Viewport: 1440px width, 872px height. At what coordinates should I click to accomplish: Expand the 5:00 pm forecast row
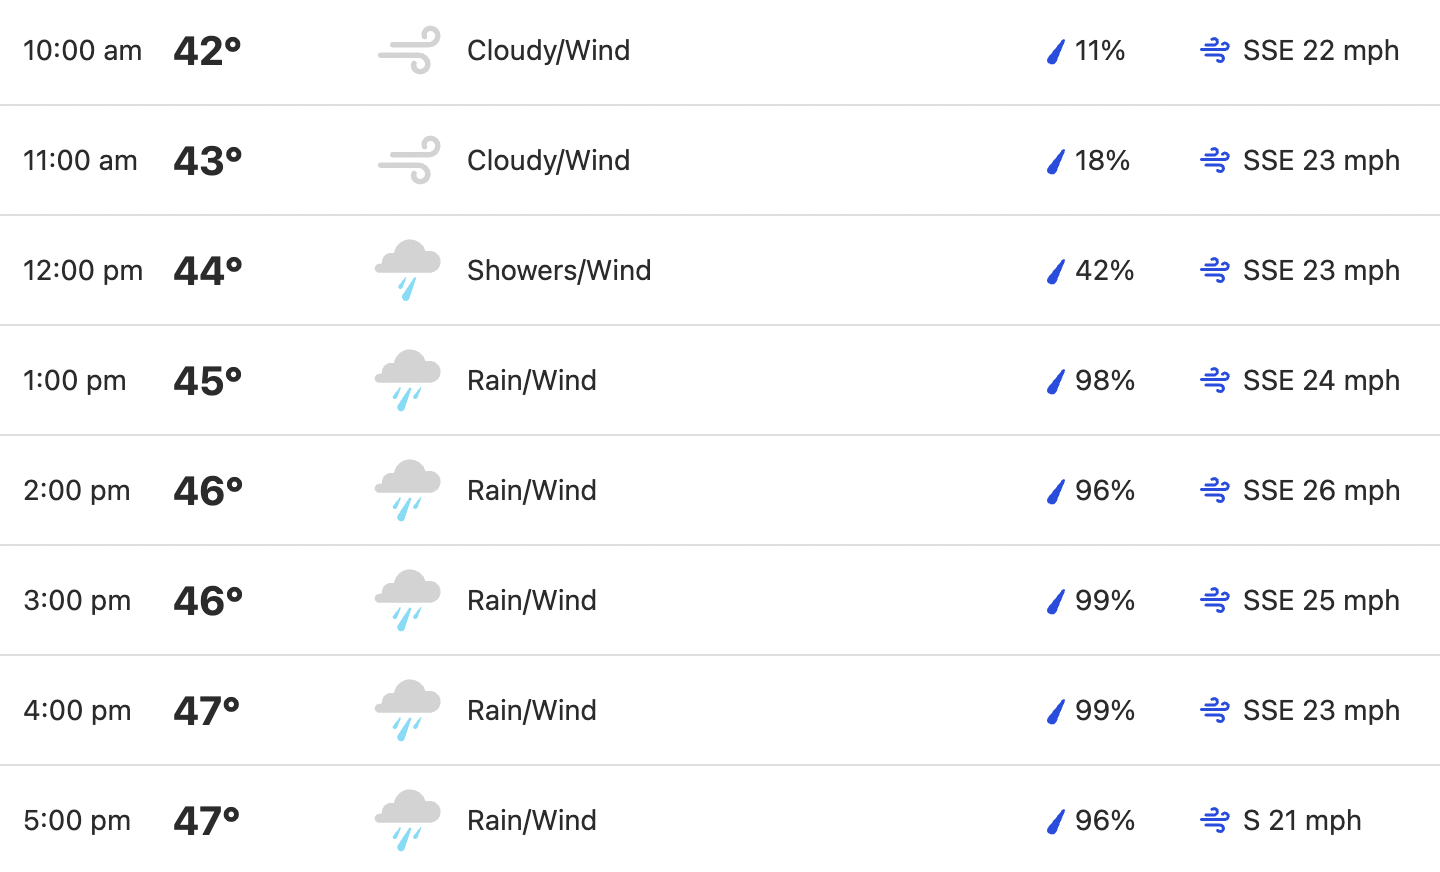tap(720, 820)
